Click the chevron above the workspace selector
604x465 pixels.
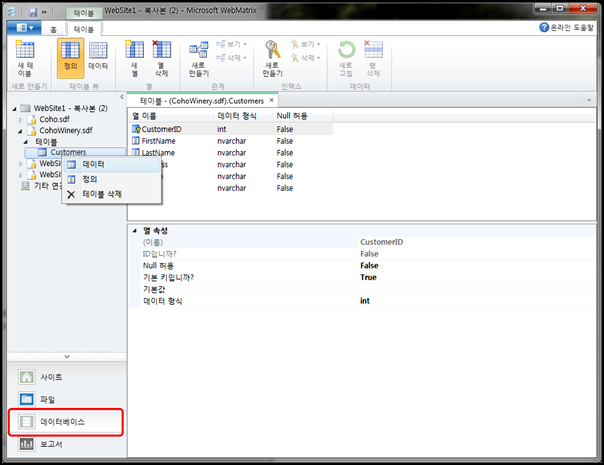tap(67, 357)
